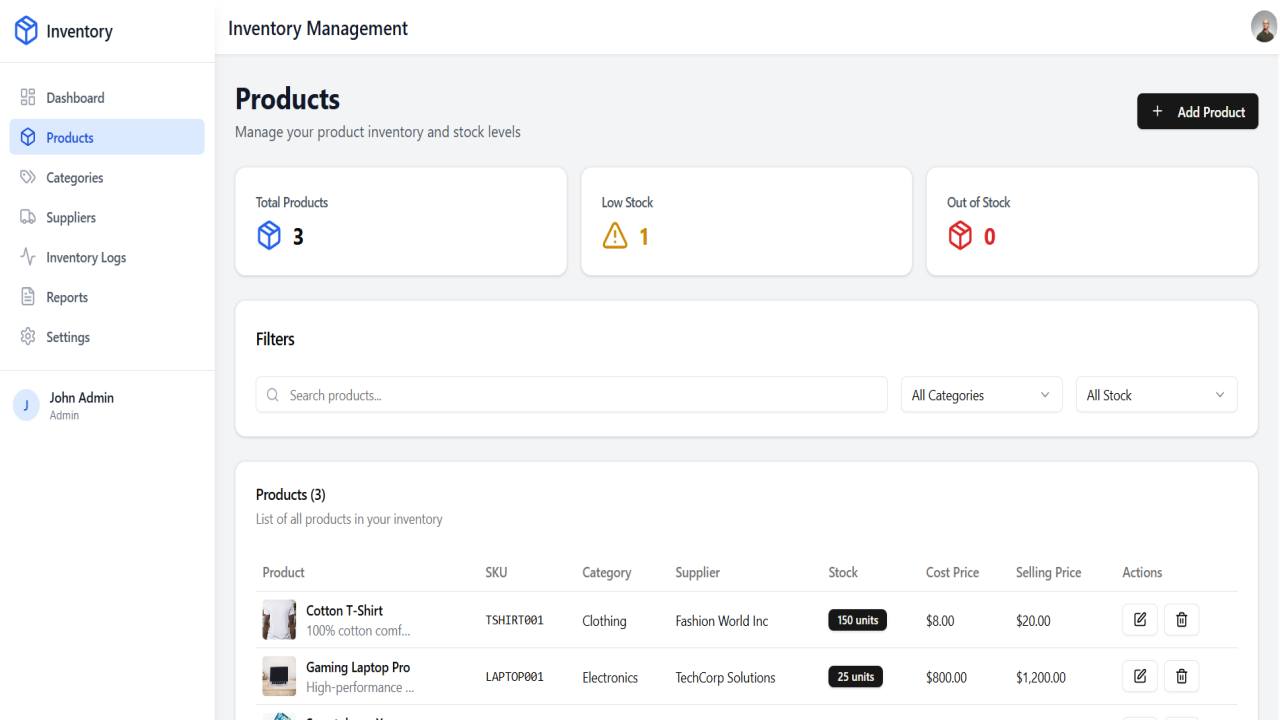The height and width of the screenshot is (720, 1280).
Task: Open the All Categories dropdown
Action: pyautogui.click(x=981, y=395)
